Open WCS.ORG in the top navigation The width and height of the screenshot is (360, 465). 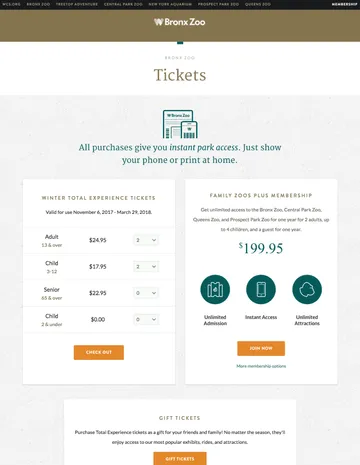coord(11,4)
